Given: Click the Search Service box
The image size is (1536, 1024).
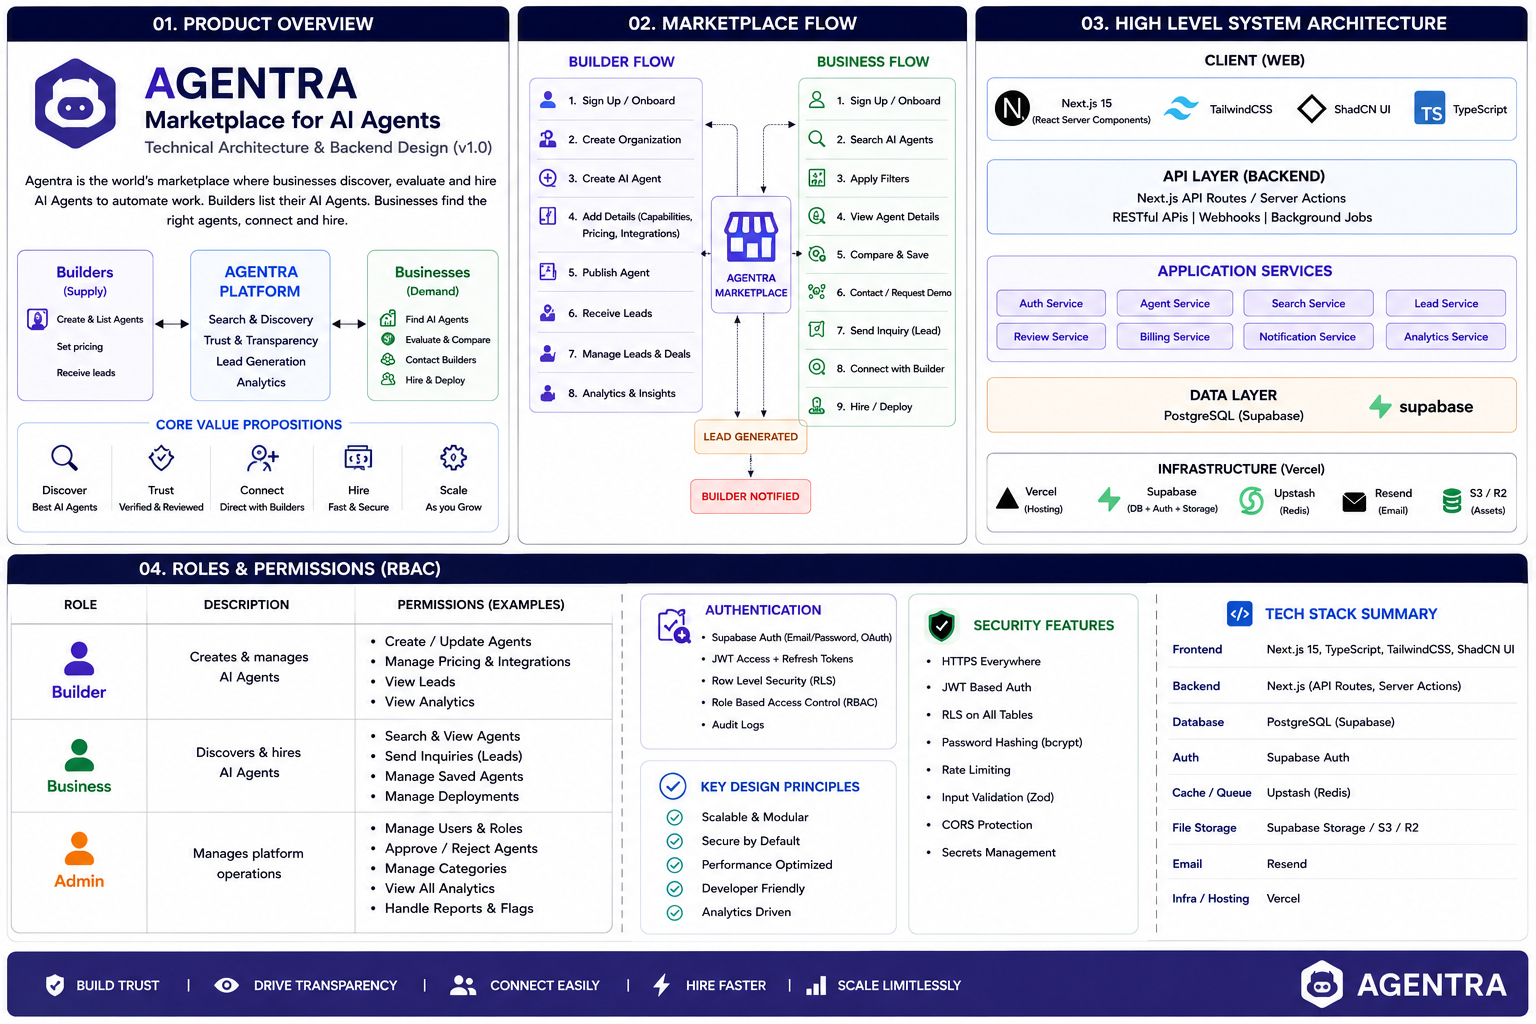Looking at the screenshot, I should point(1308,303).
